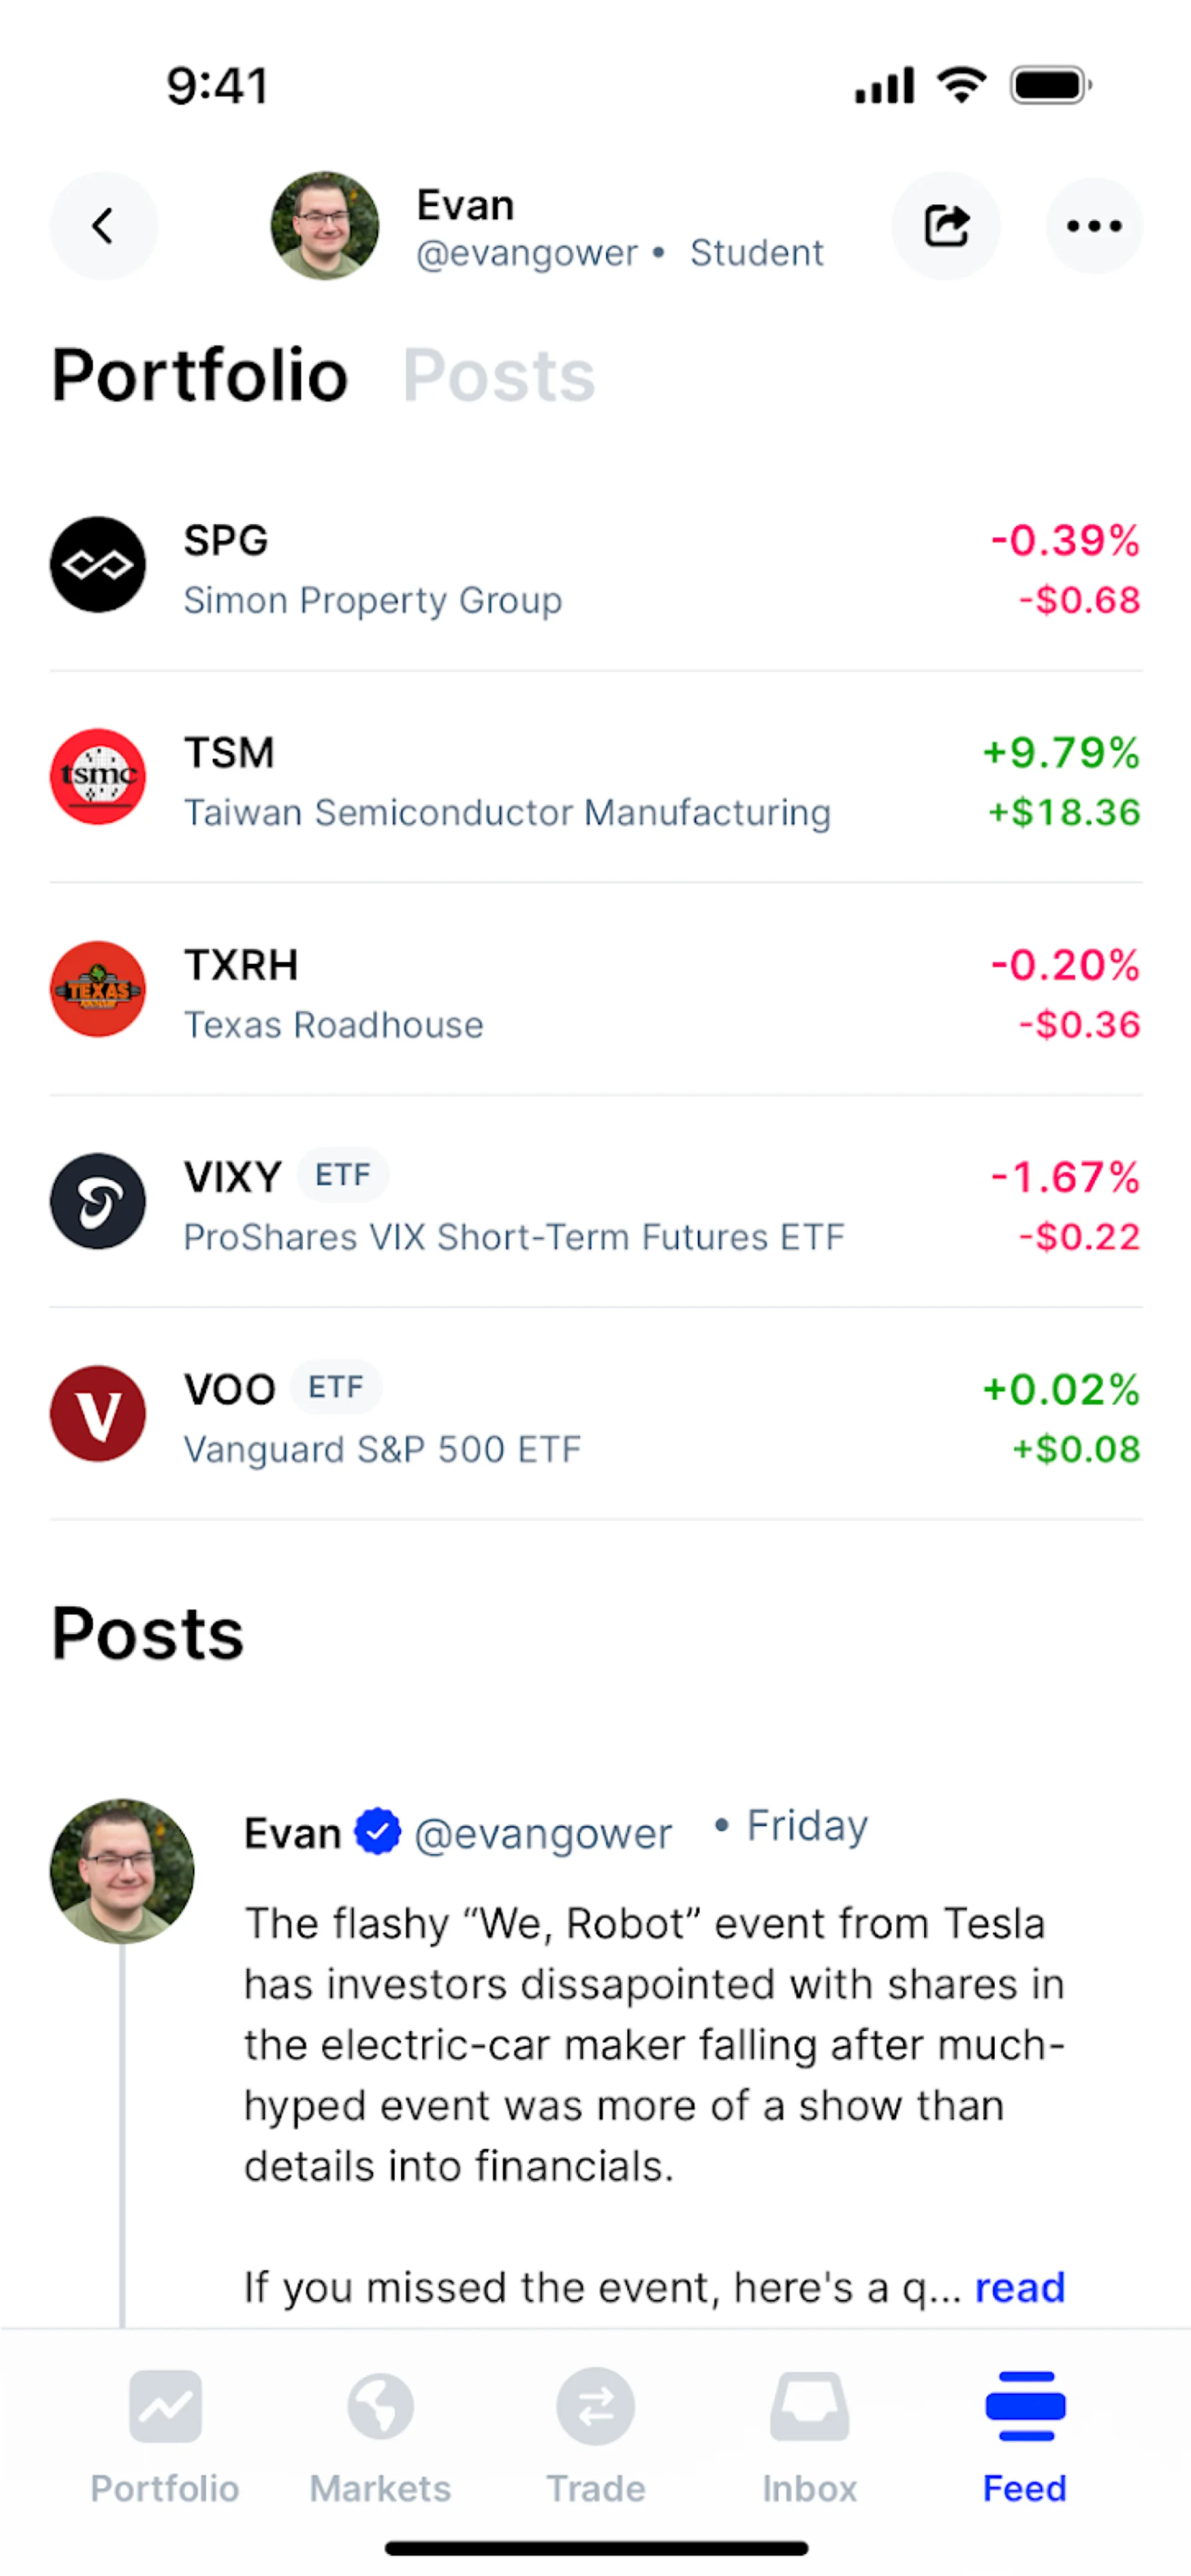Tap the verified badge beside Evan
Viewport: 1191px width, 2576px height.
point(378,1832)
